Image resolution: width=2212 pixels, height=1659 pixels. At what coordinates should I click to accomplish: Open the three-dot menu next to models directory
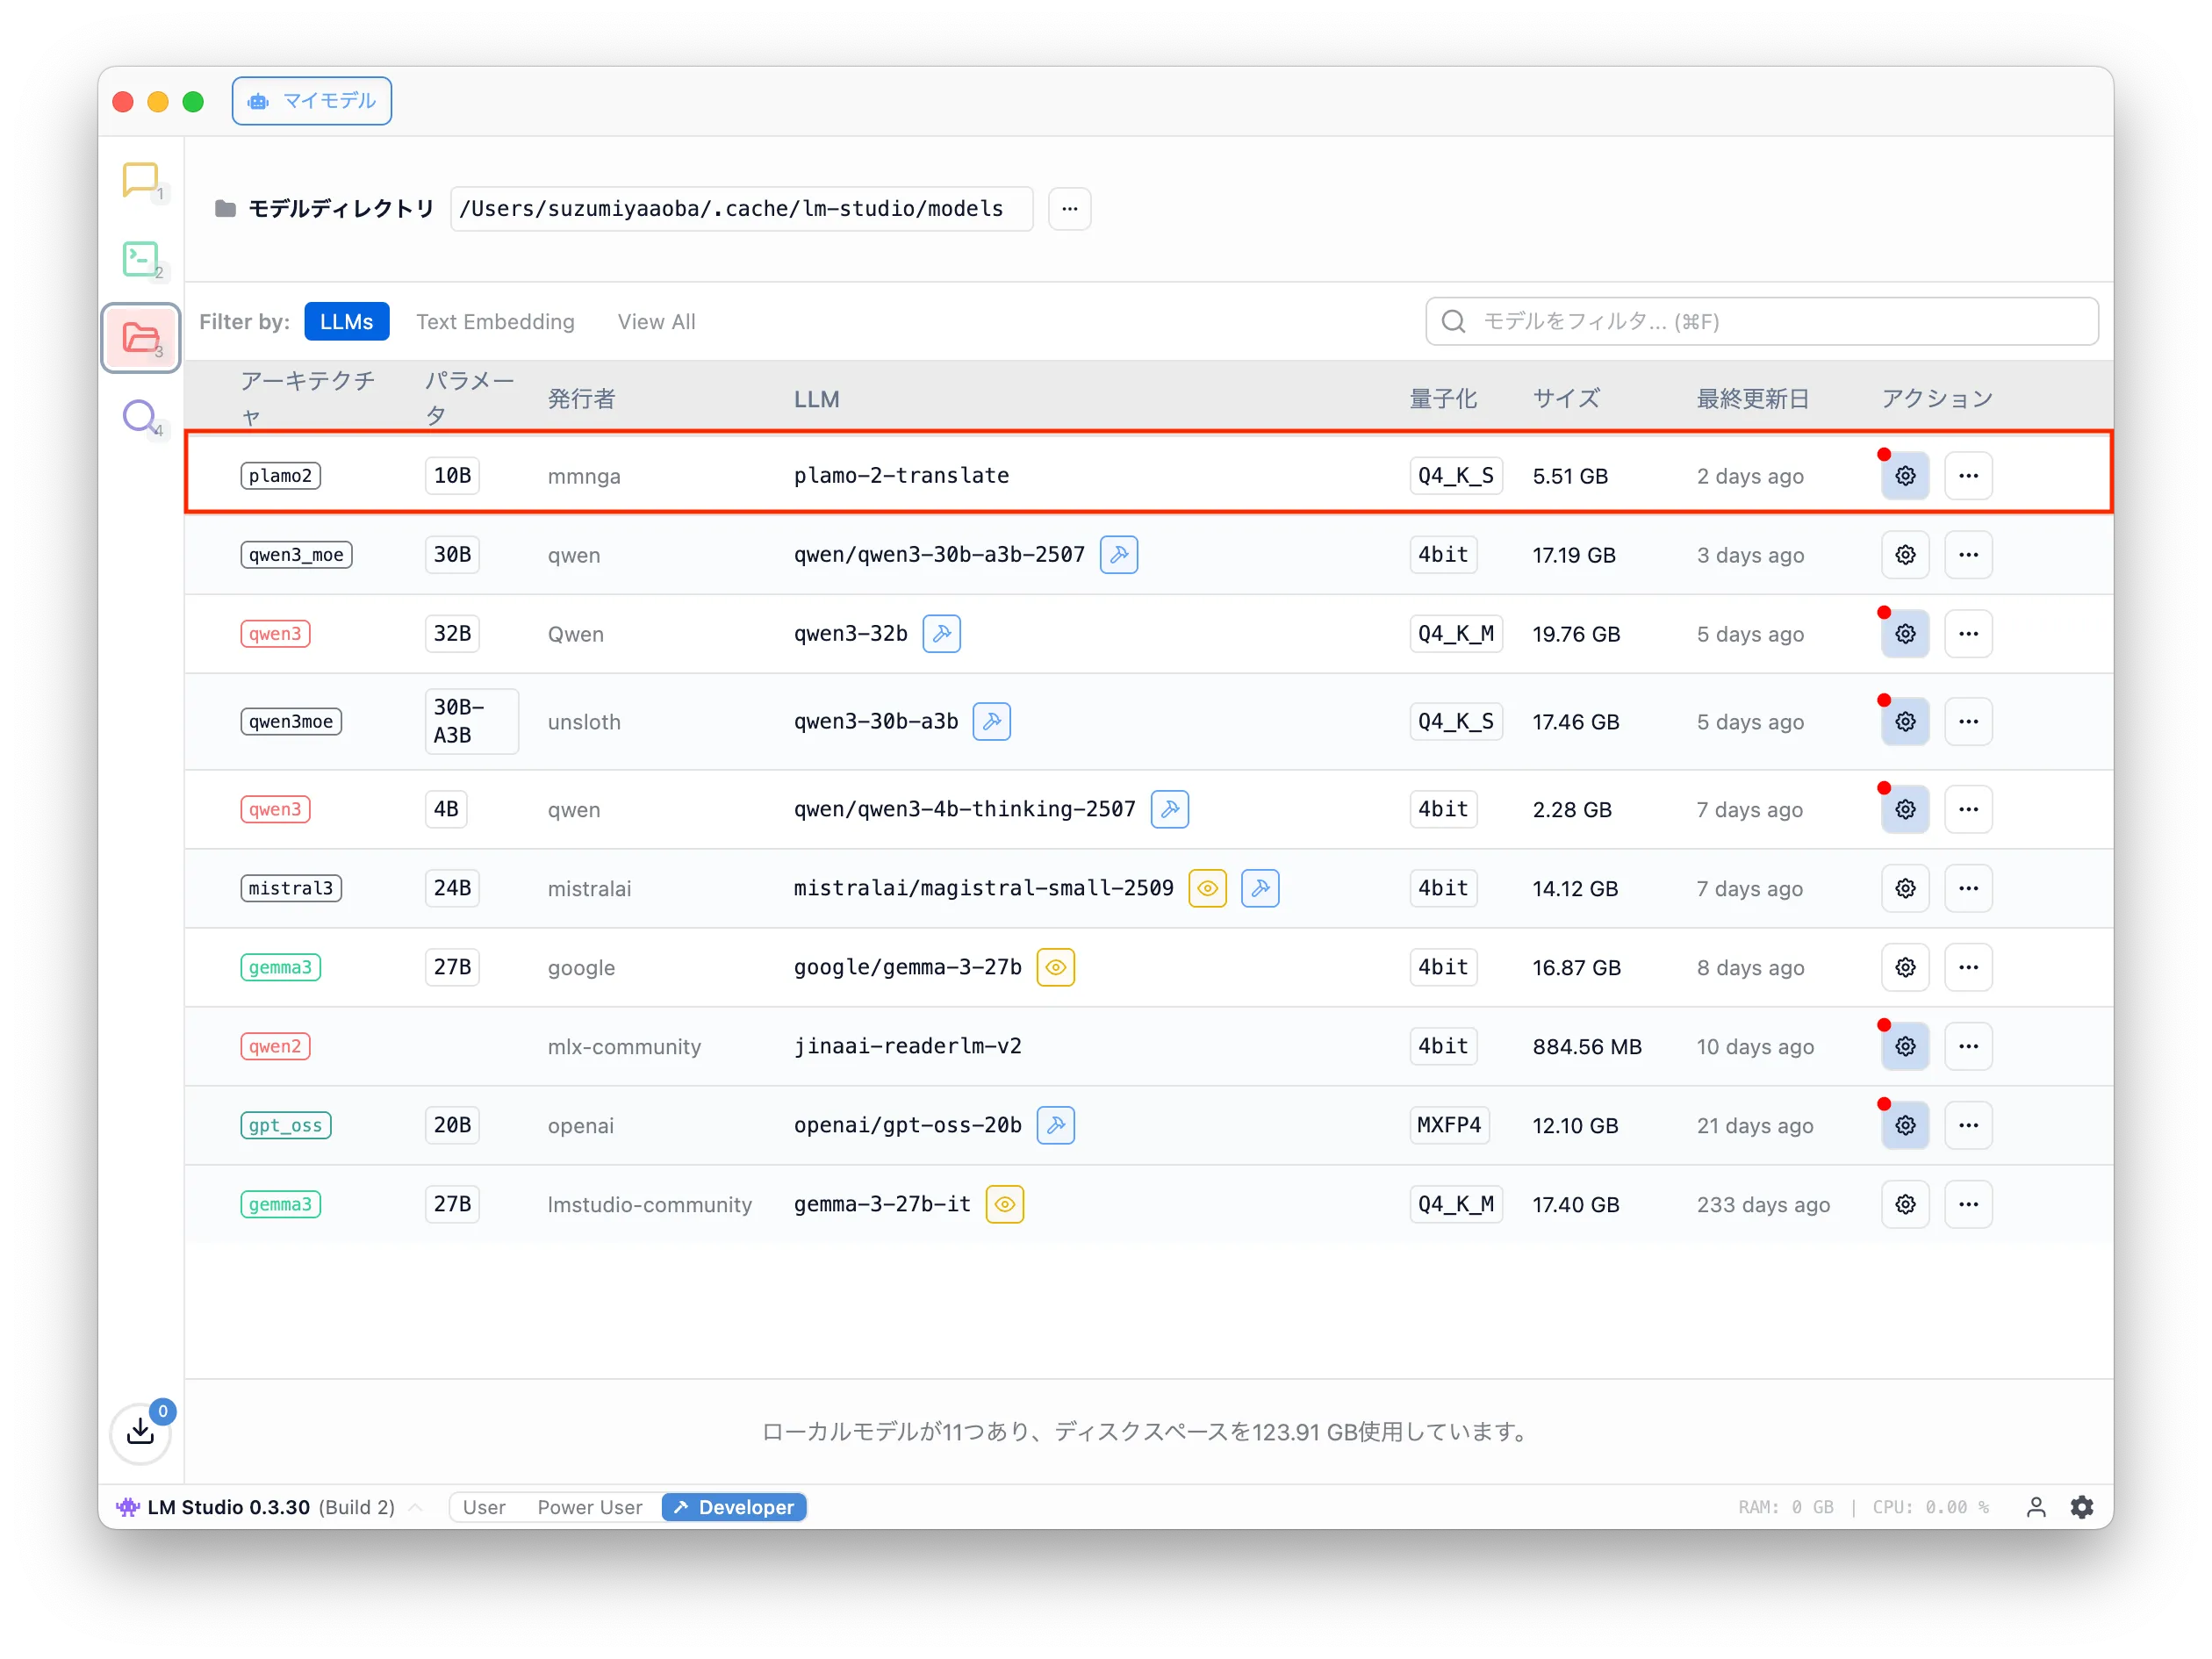pyautogui.click(x=1069, y=209)
